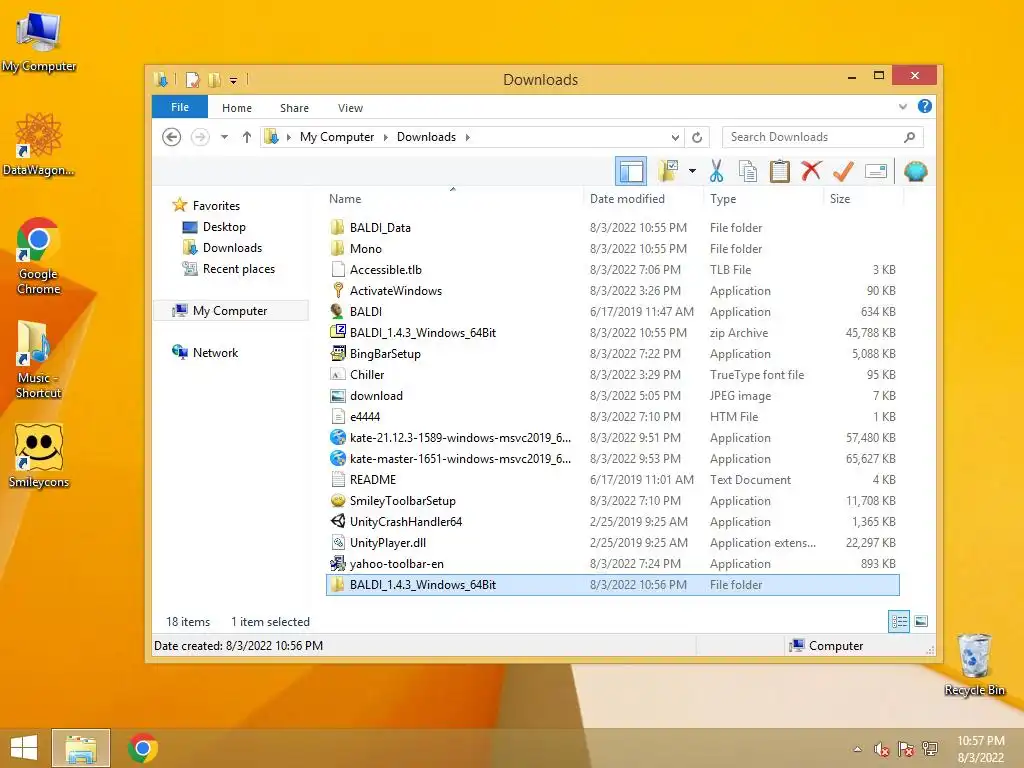Go up one folder level
Screen dimensions: 1024x768
[x=246, y=137]
